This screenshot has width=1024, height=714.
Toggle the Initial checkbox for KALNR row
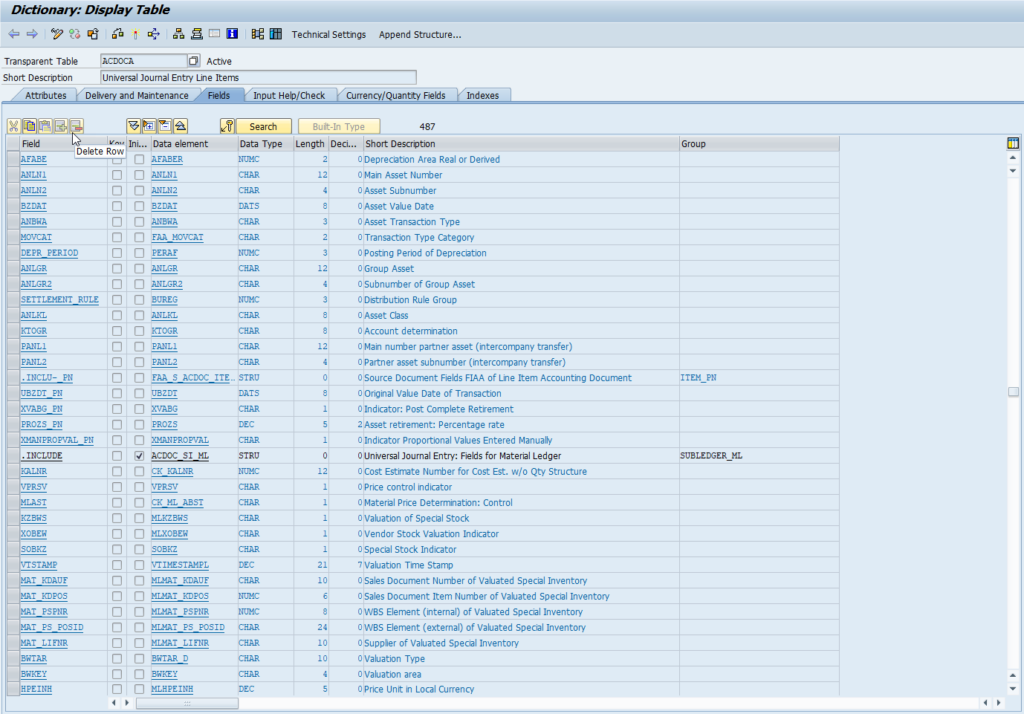pos(139,471)
